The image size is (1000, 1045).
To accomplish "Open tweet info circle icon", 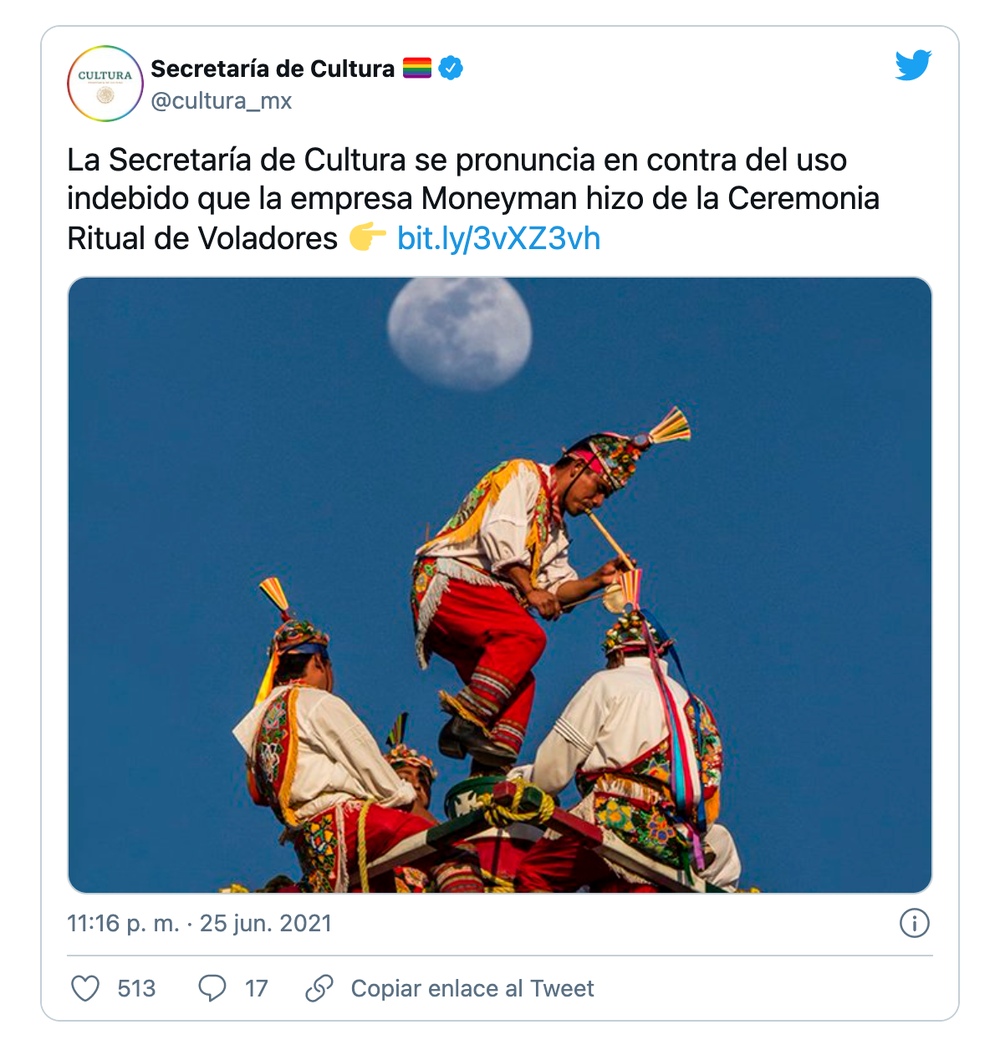I will [914, 924].
